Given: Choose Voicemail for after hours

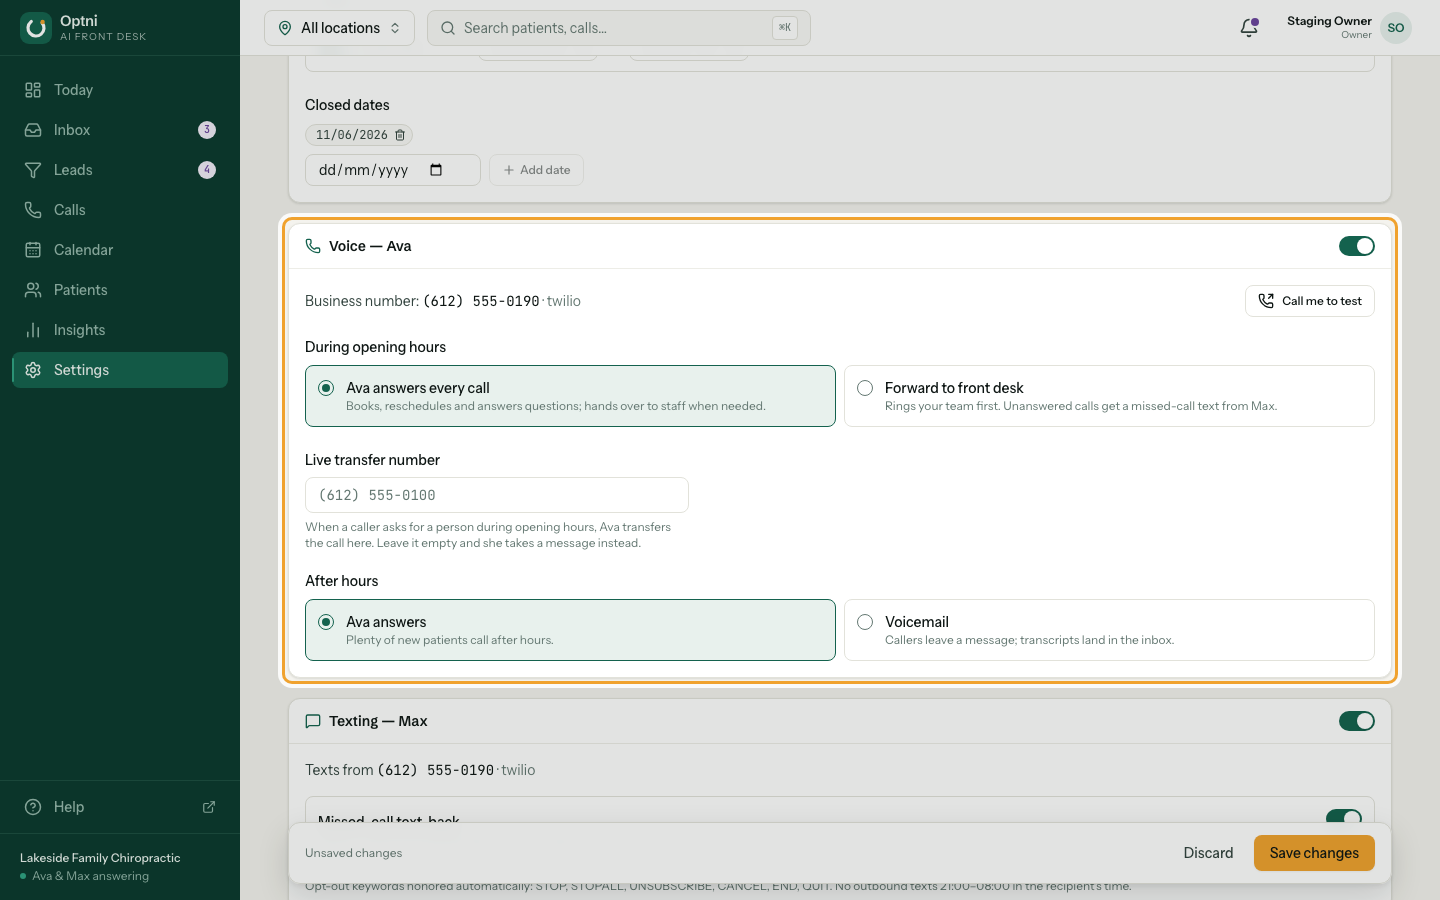Looking at the screenshot, I should coord(1109,630).
